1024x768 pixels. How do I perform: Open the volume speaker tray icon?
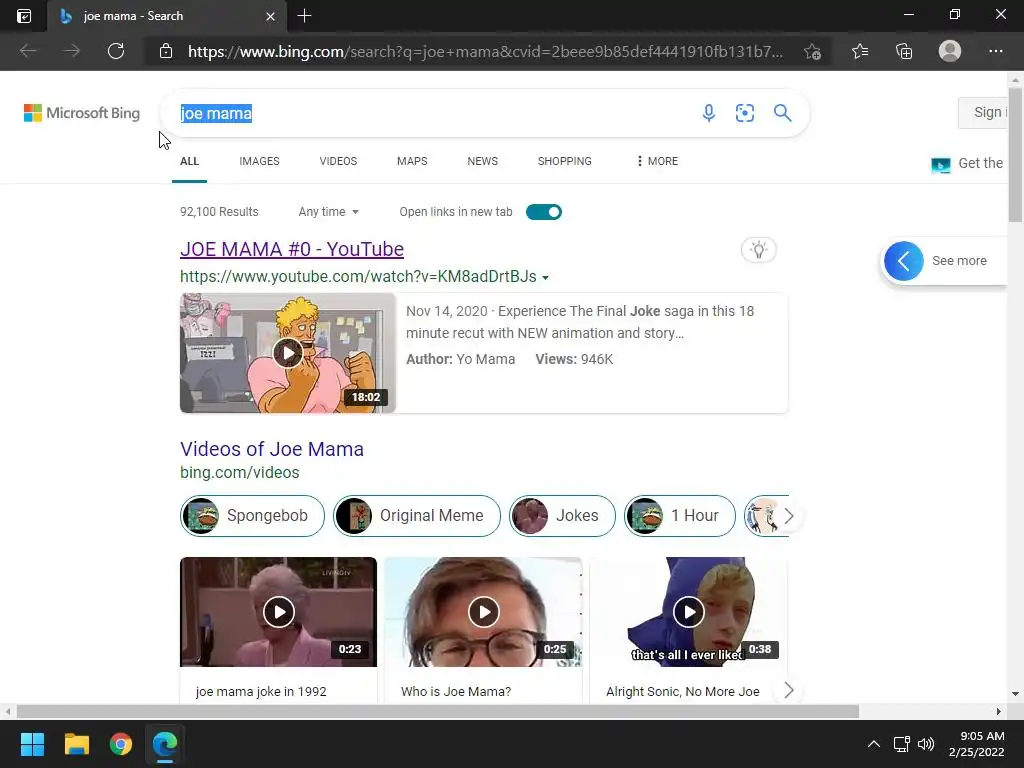(x=926, y=744)
